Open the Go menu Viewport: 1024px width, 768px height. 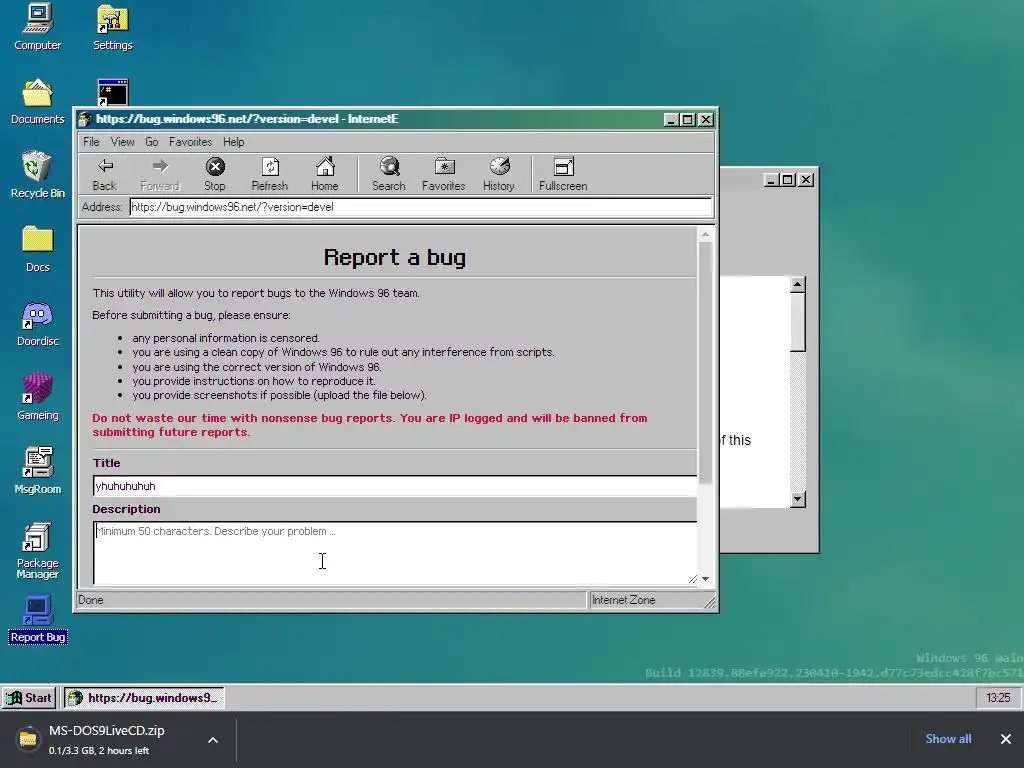(x=152, y=142)
